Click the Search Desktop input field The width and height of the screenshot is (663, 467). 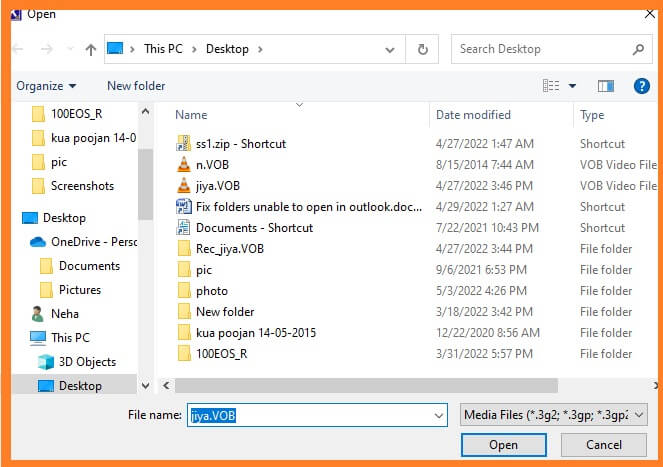(x=540, y=49)
